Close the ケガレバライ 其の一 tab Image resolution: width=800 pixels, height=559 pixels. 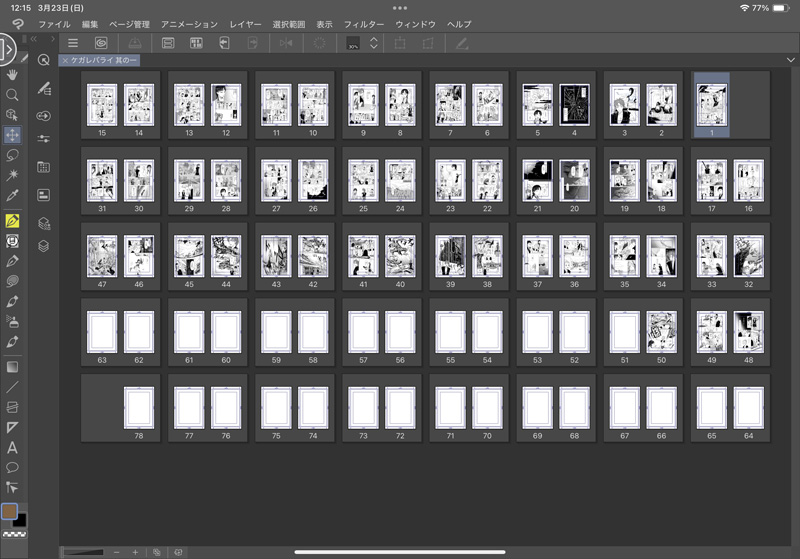tap(65, 61)
